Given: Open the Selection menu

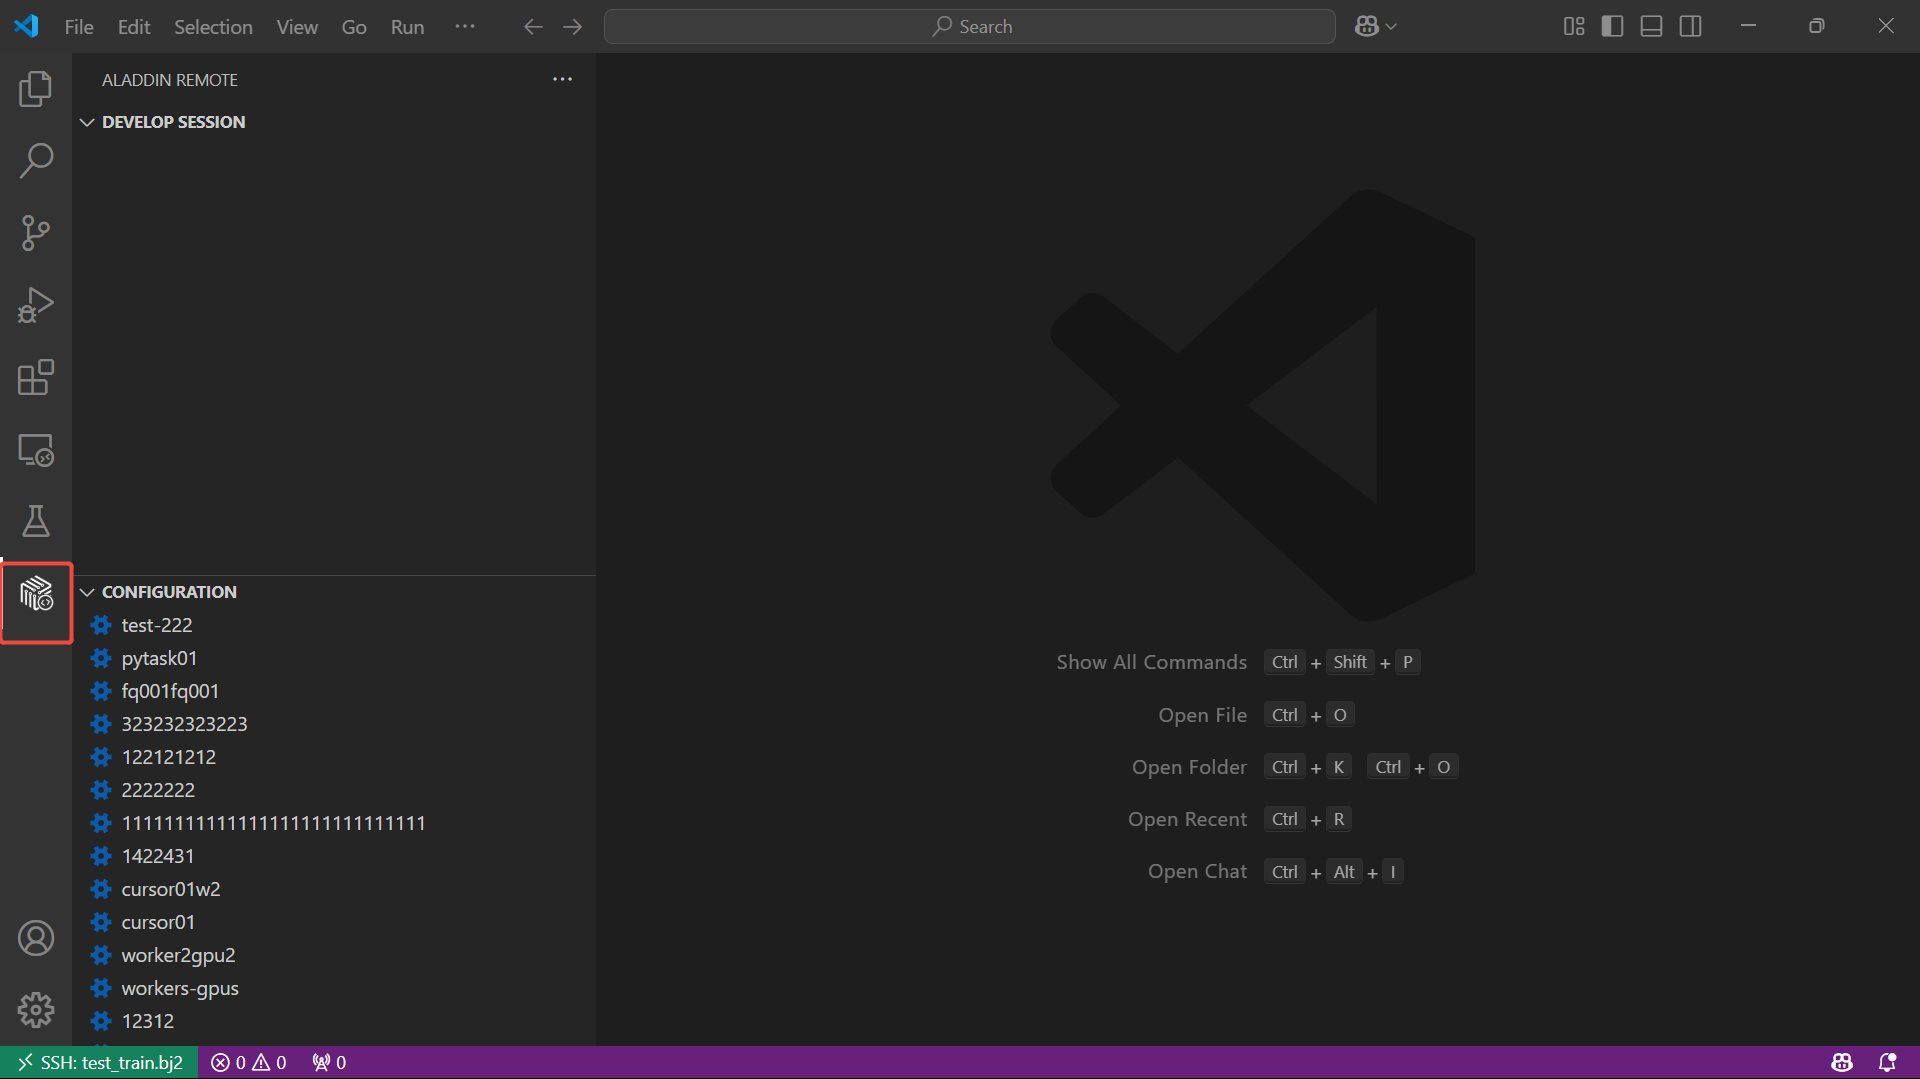Looking at the screenshot, I should click(213, 27).
